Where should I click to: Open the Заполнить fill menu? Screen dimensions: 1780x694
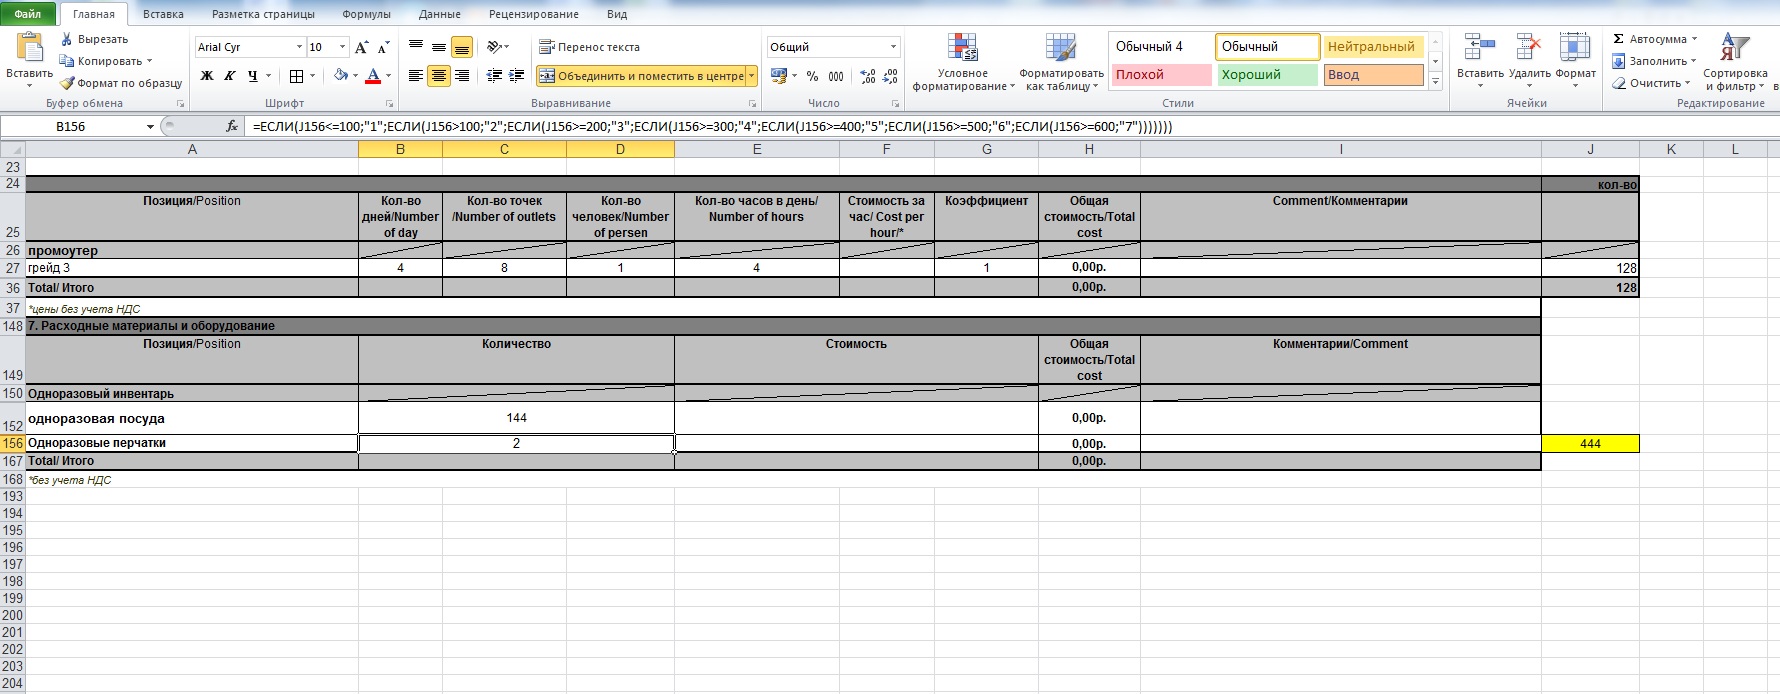point(1653,61)
